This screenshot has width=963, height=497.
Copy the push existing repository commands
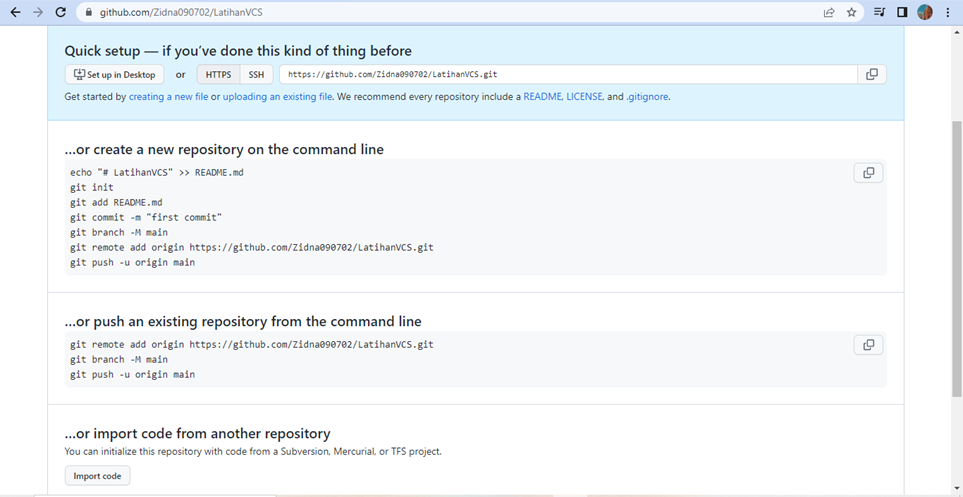tap(868, 345)
